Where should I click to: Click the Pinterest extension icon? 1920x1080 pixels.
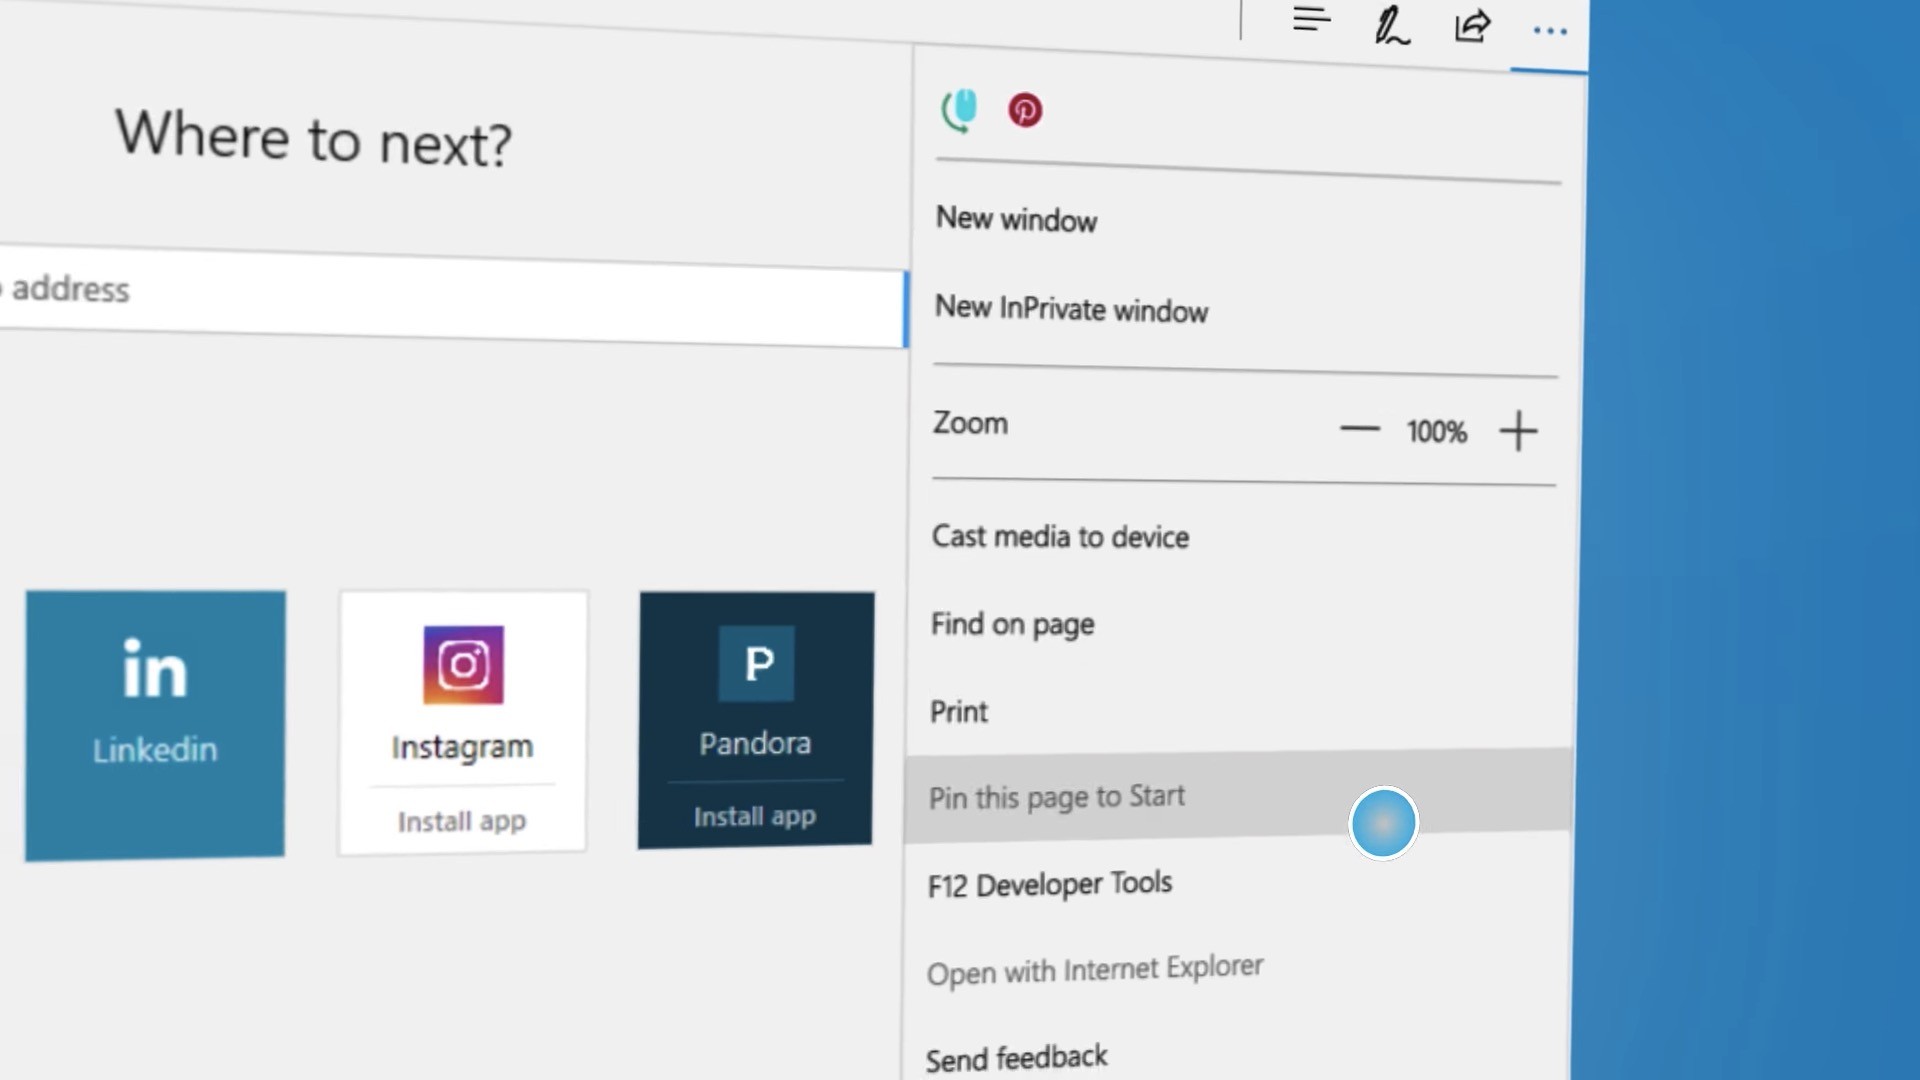pyautogui.click(x=1025, y=110)
